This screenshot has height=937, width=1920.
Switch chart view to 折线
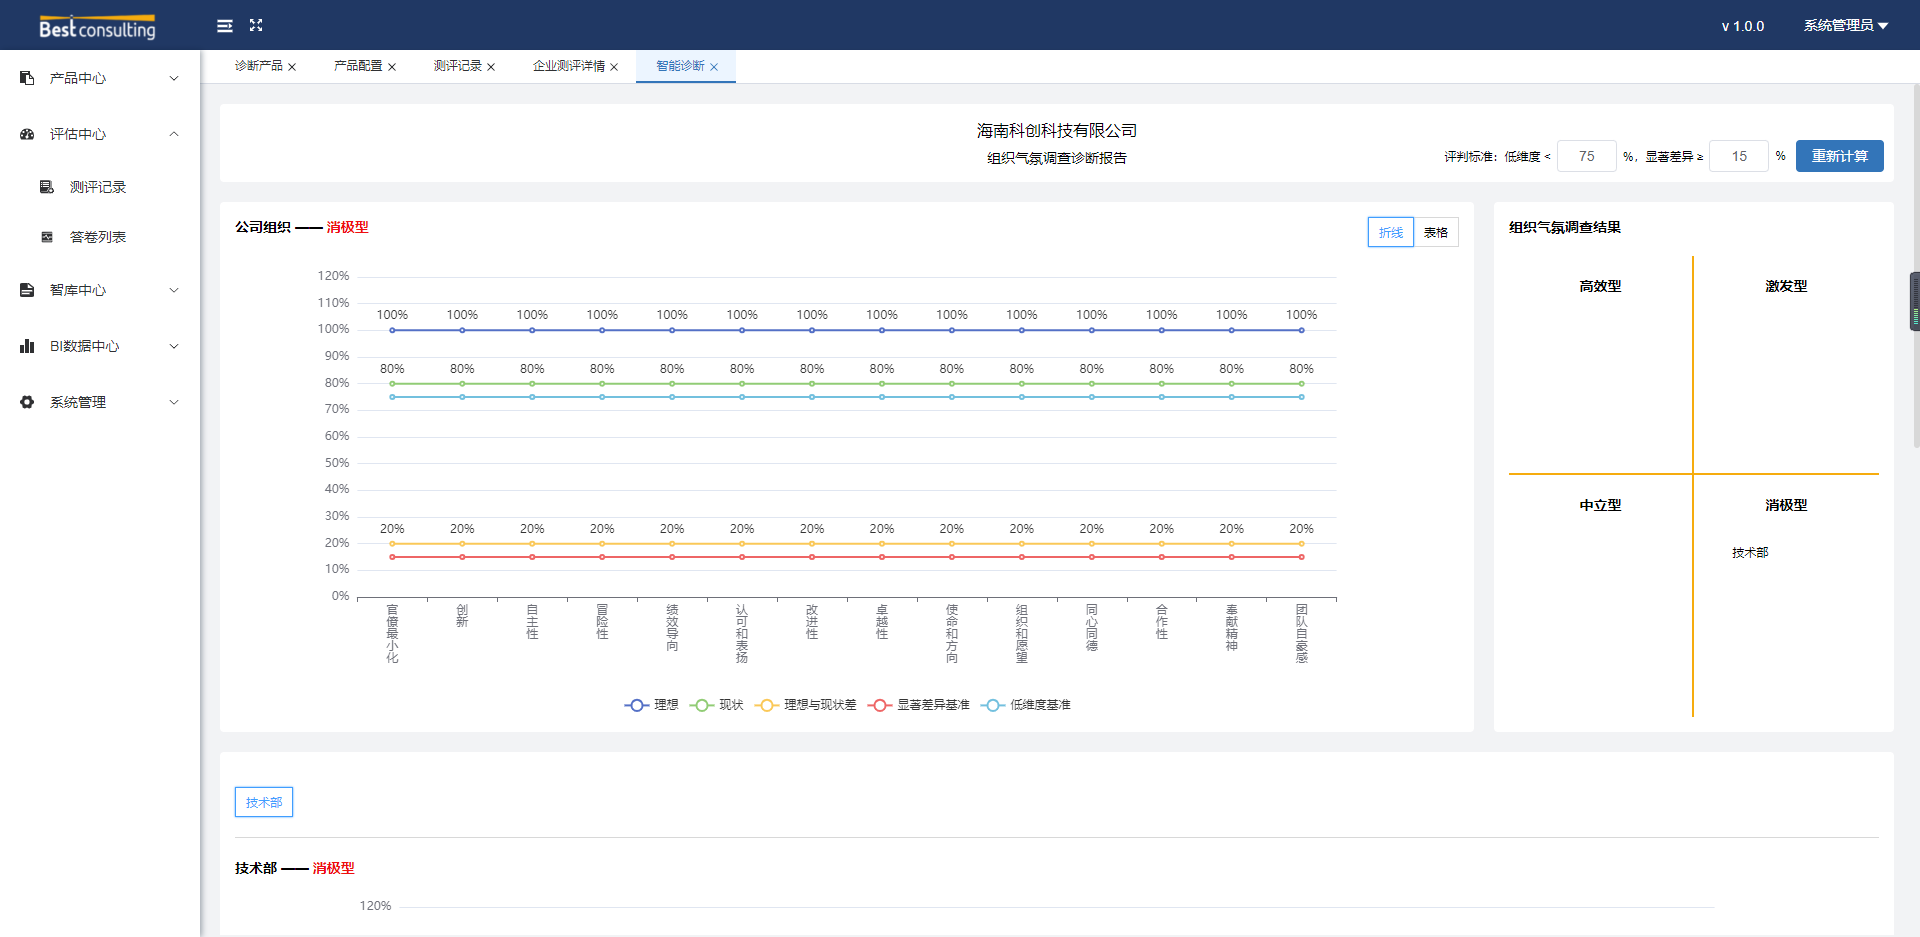click(1391, 232)
